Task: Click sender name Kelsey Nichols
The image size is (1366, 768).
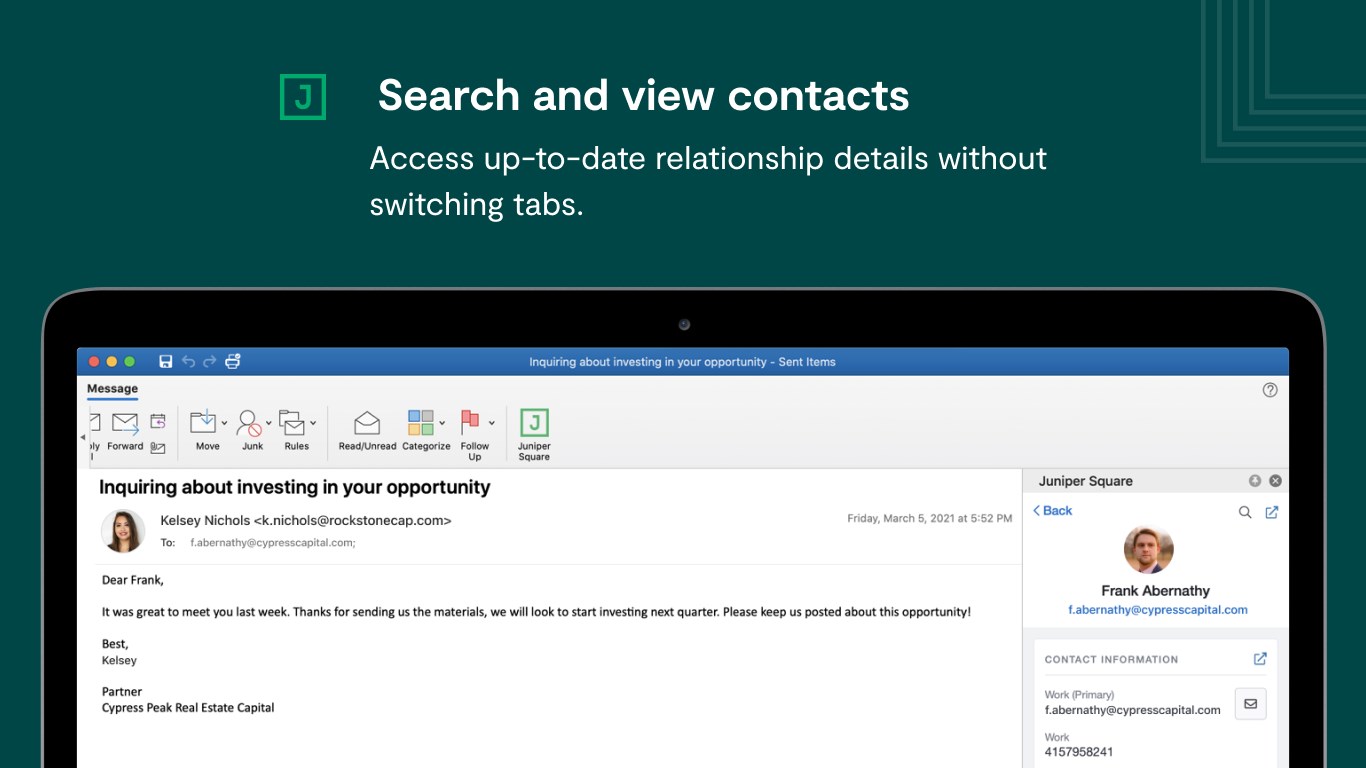Action: [x=205, y=520]
